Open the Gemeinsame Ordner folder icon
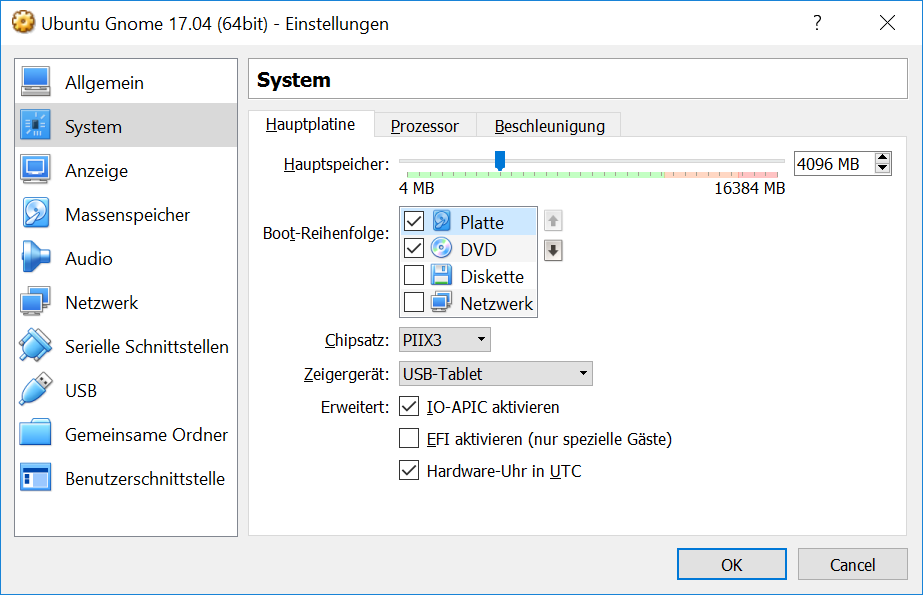 [x=35, y=434]
